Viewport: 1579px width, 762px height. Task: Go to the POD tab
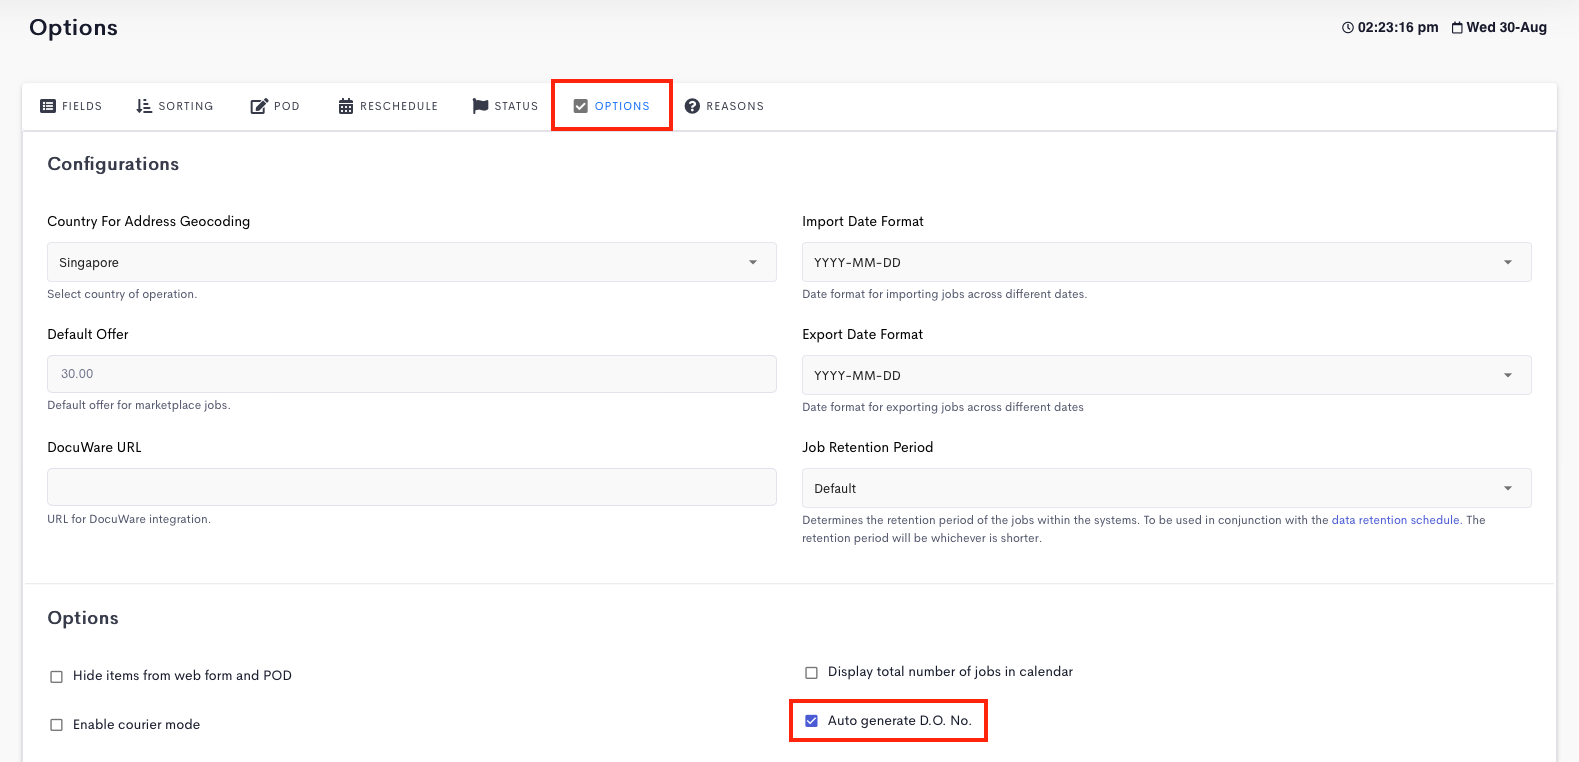(x=275, y=106)
